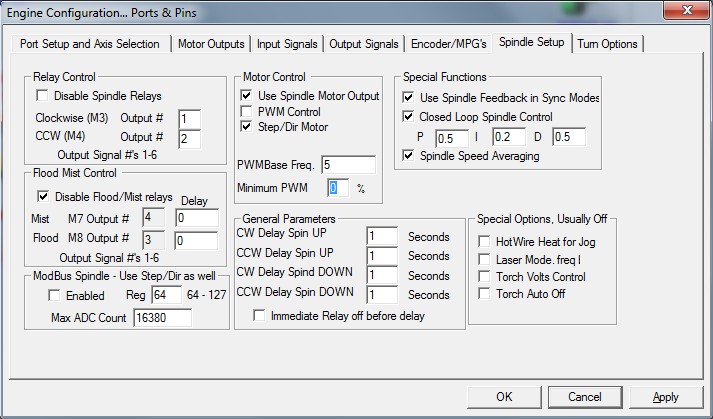Screen dimensions: 713x419
Task: Go to Port Setup and Axis Selection tab
Action: click(90, 44)
